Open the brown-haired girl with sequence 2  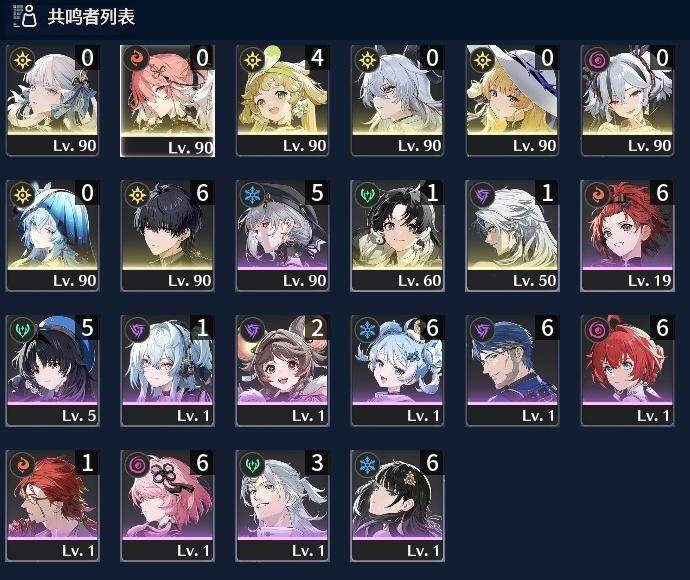pos(283,371)
